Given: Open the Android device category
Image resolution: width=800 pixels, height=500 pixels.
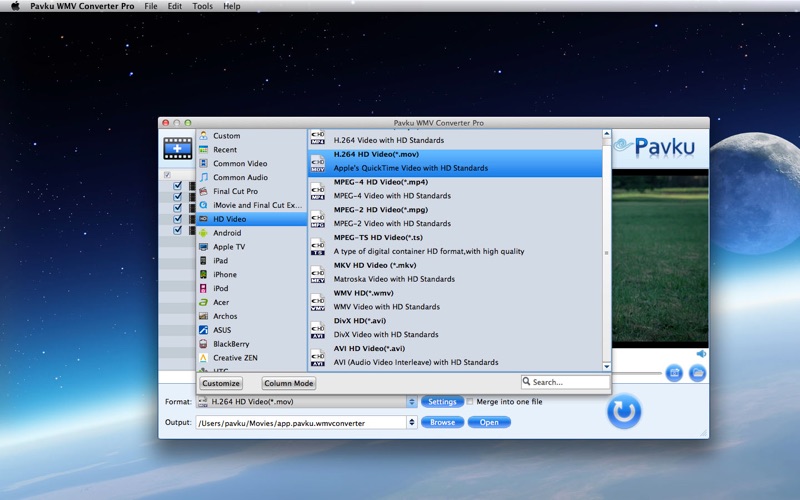Looking at the screenshot, I should pos(252,233).
